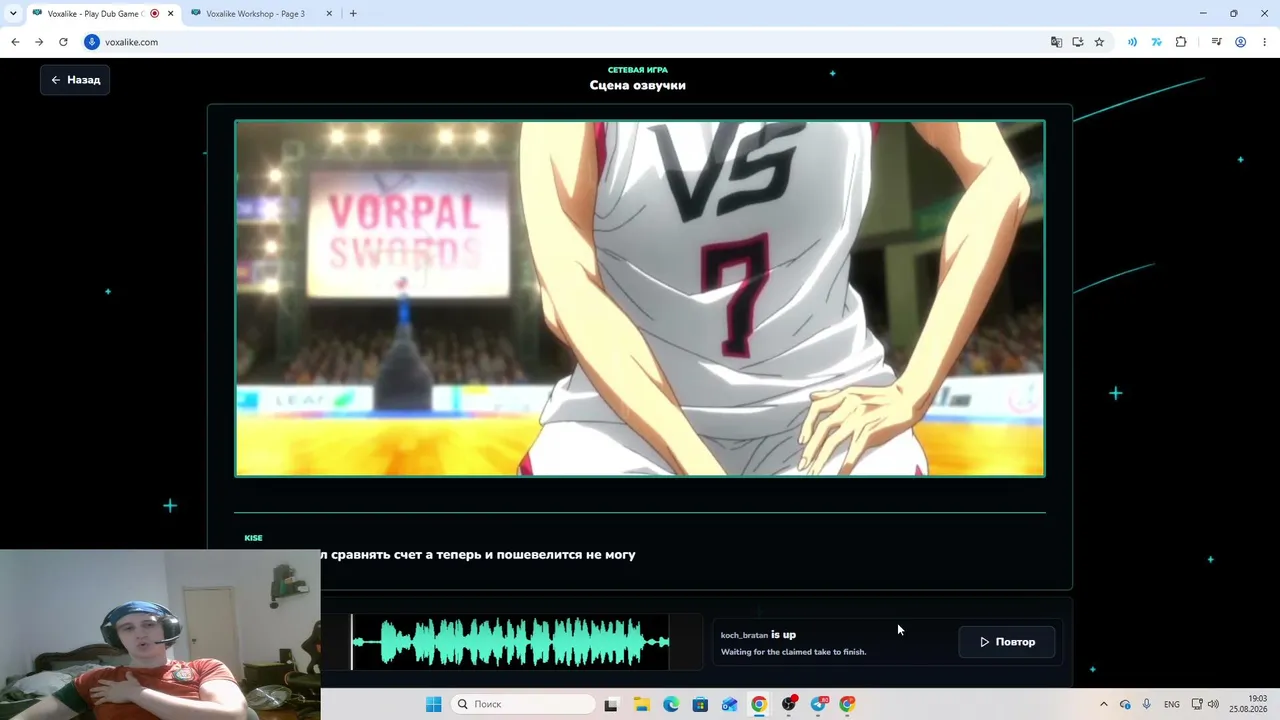The height and width of the screenshot is (720, 1280).
Task: Click the СЕТЕВАЯ ИГРА label
Action: coord(638,70)
